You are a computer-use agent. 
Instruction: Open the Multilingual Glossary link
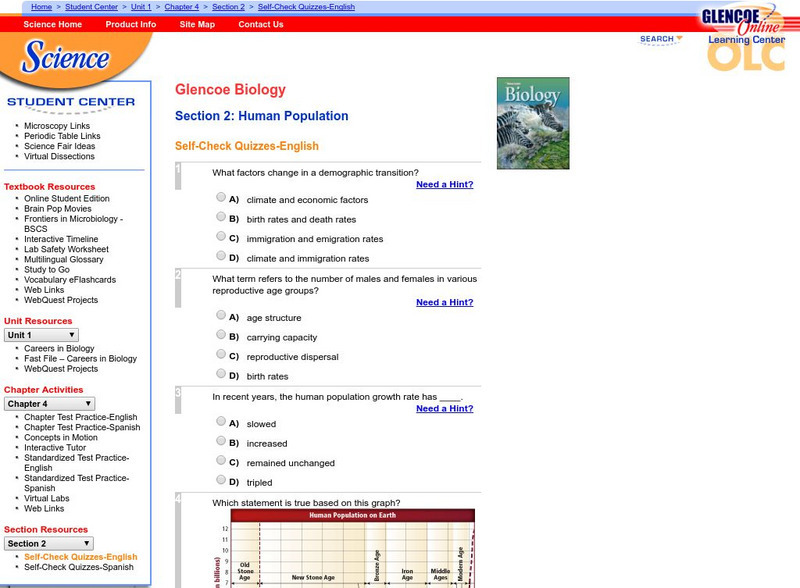[x=64, y=259]
